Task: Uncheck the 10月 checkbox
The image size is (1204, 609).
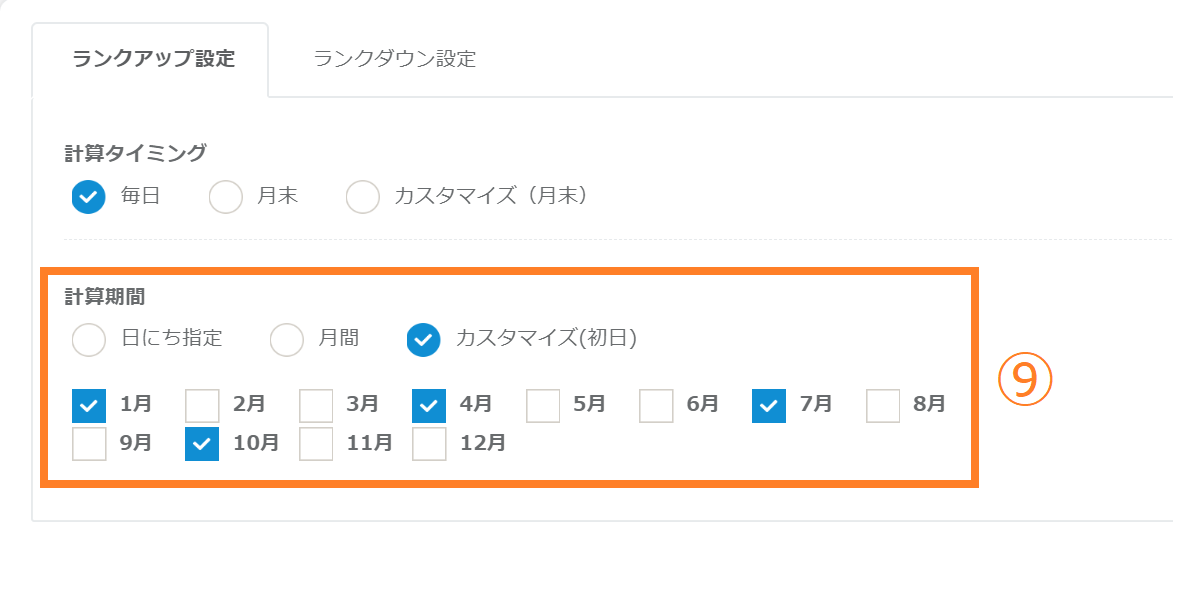Action: pos(203,443)
